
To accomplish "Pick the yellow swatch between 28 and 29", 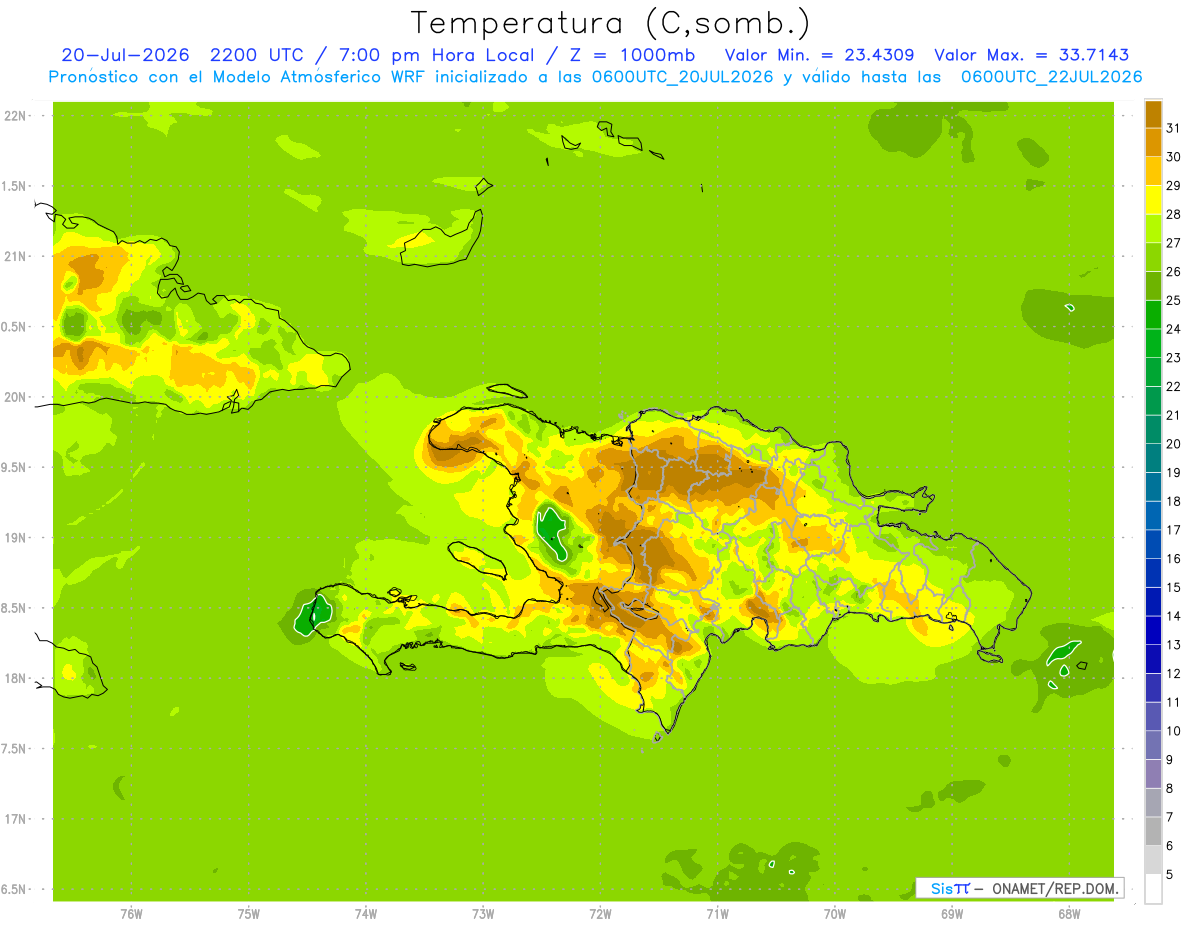I will [1153, 200].
